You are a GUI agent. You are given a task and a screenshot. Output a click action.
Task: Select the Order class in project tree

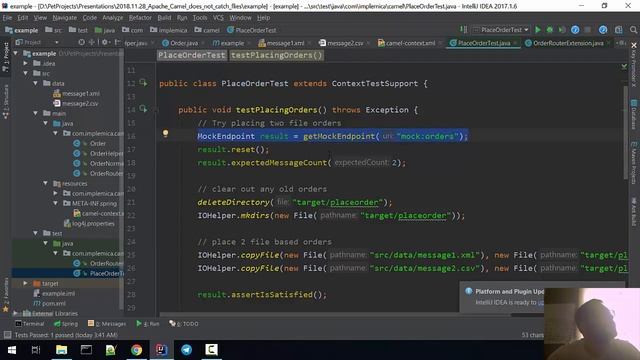pyautogui.click(x=90, y=143)
